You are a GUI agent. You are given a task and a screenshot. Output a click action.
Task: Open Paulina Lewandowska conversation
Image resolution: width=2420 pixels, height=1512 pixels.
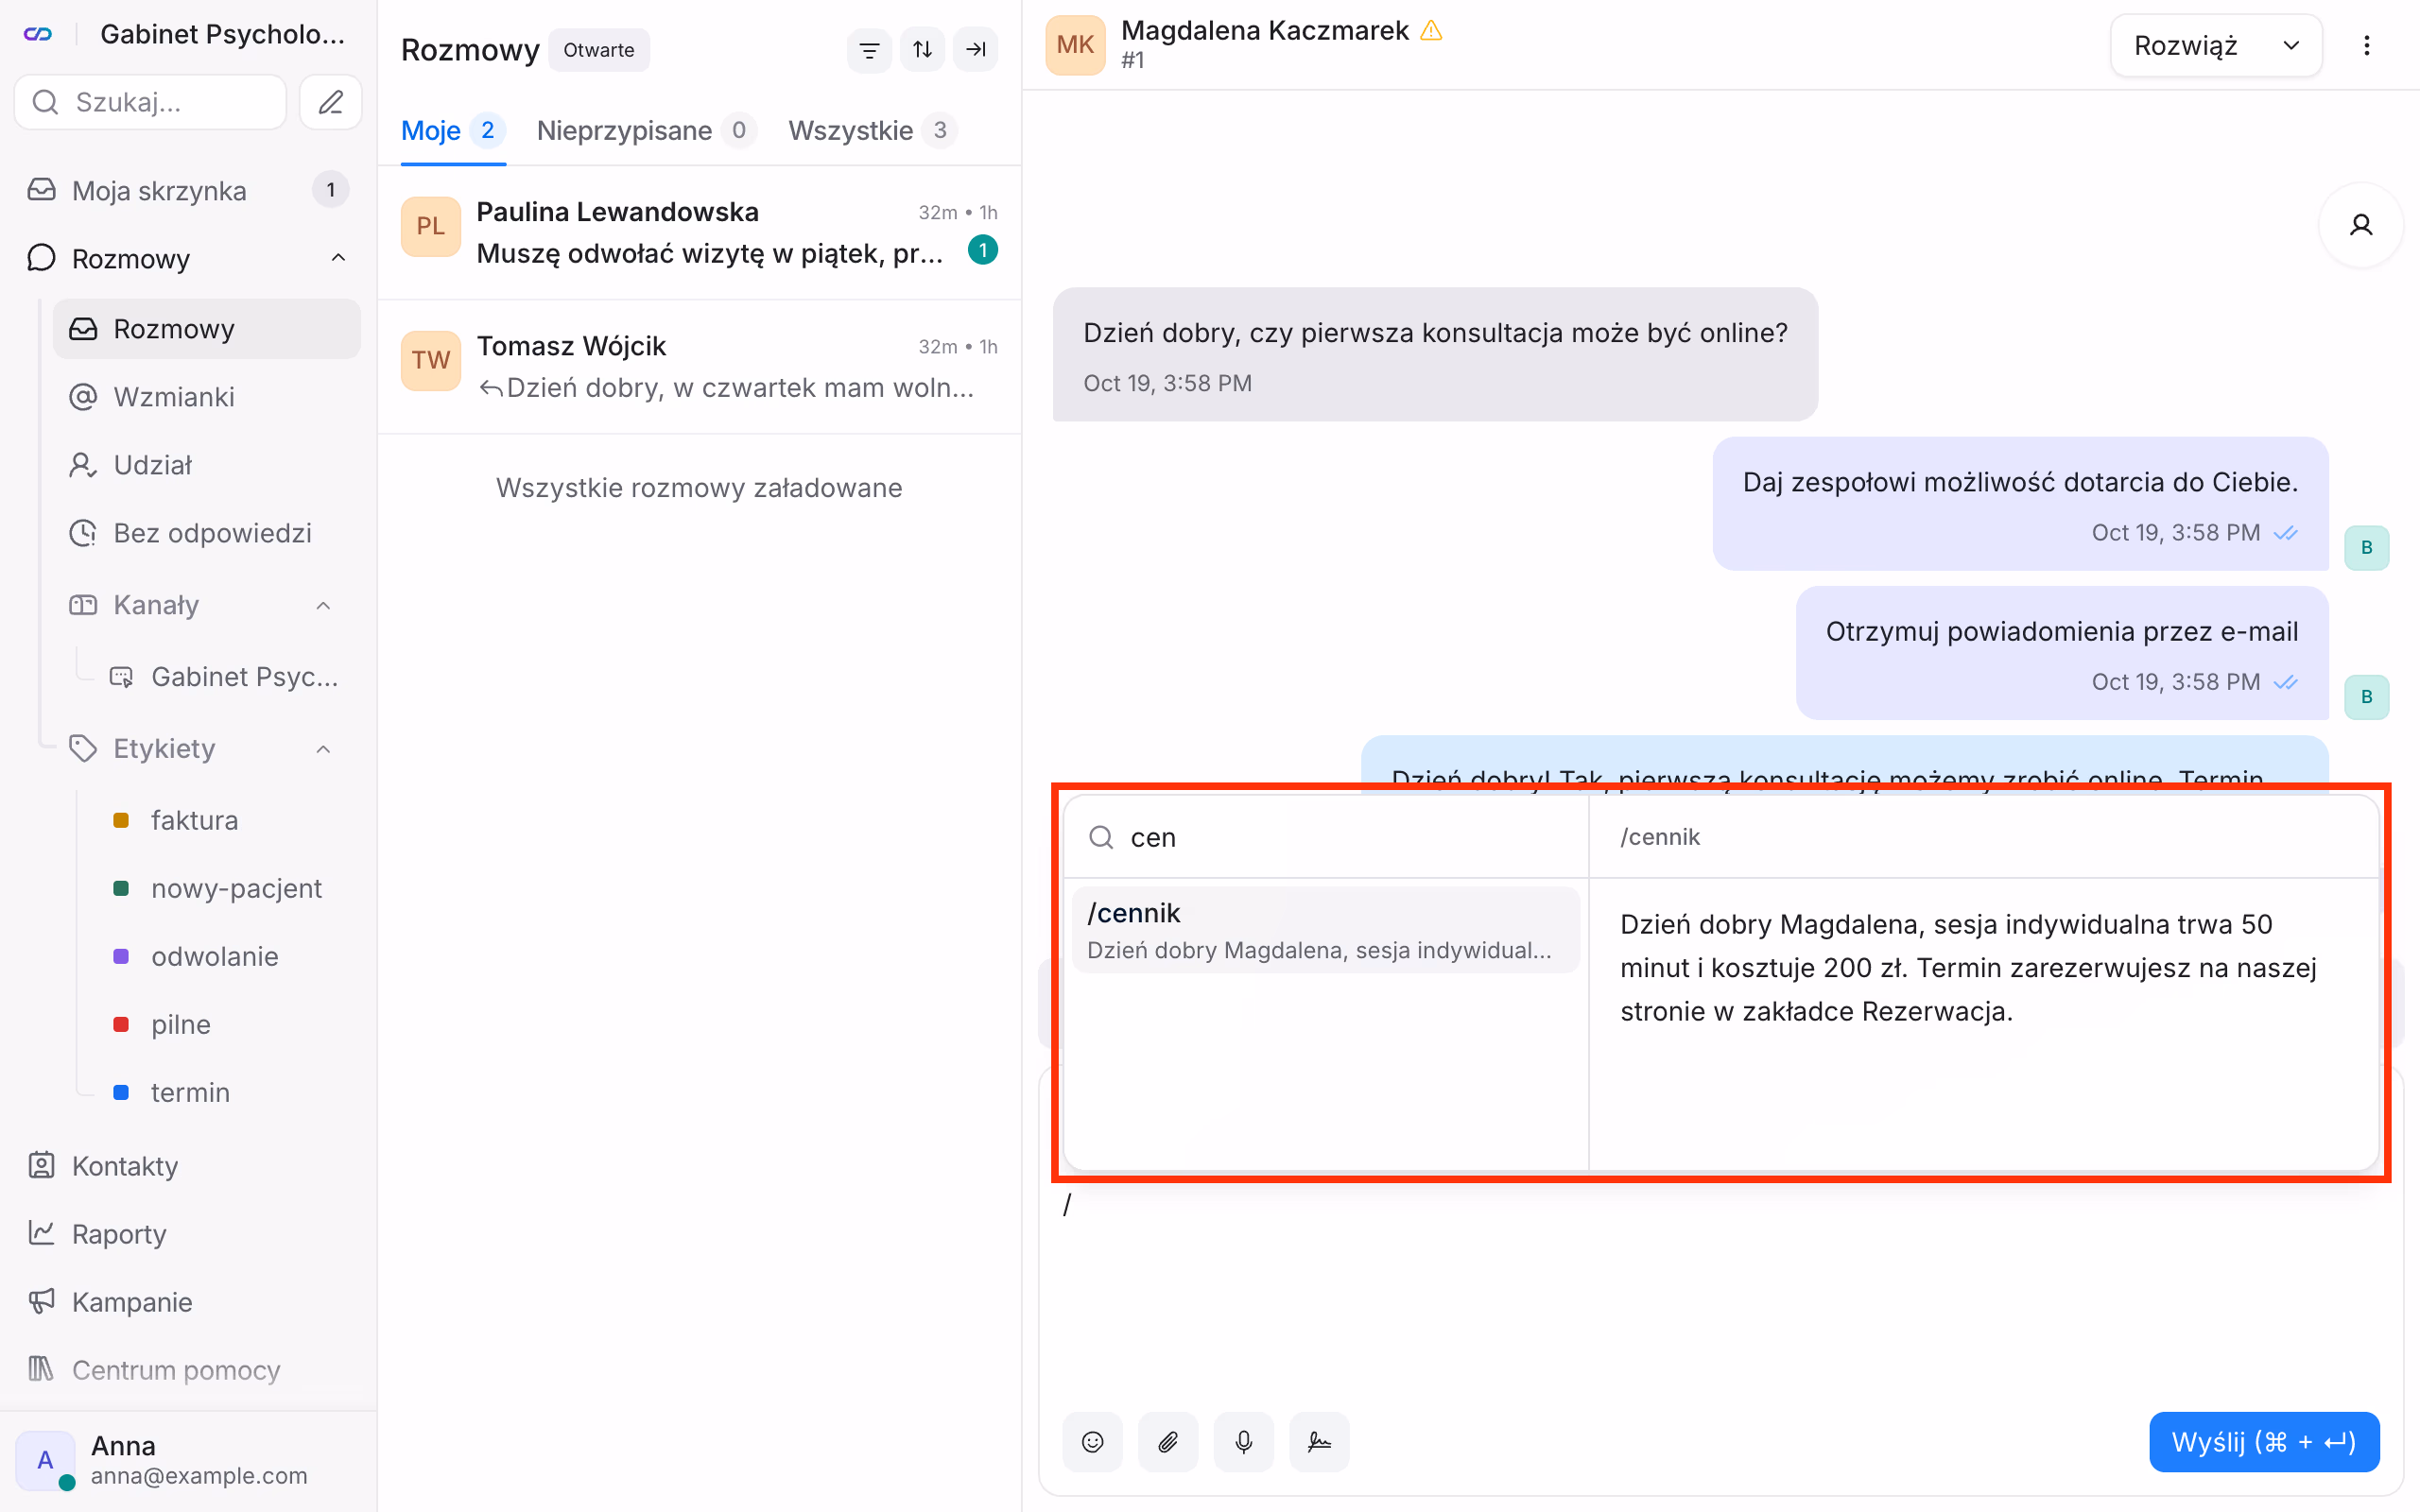(x=699, y=232)
